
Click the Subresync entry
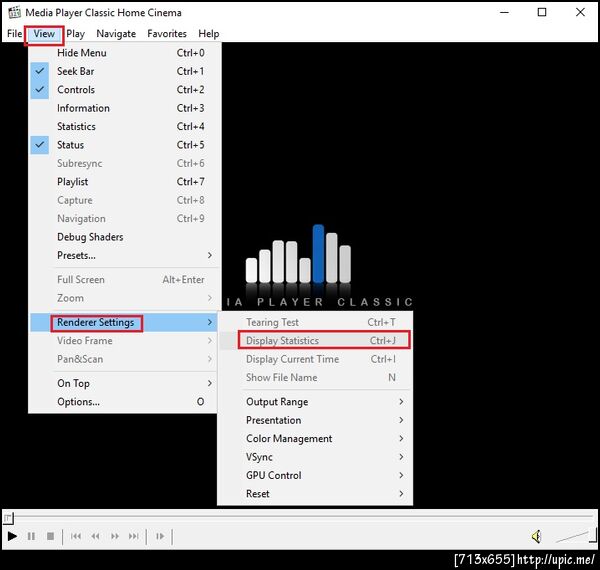(123, 163)
